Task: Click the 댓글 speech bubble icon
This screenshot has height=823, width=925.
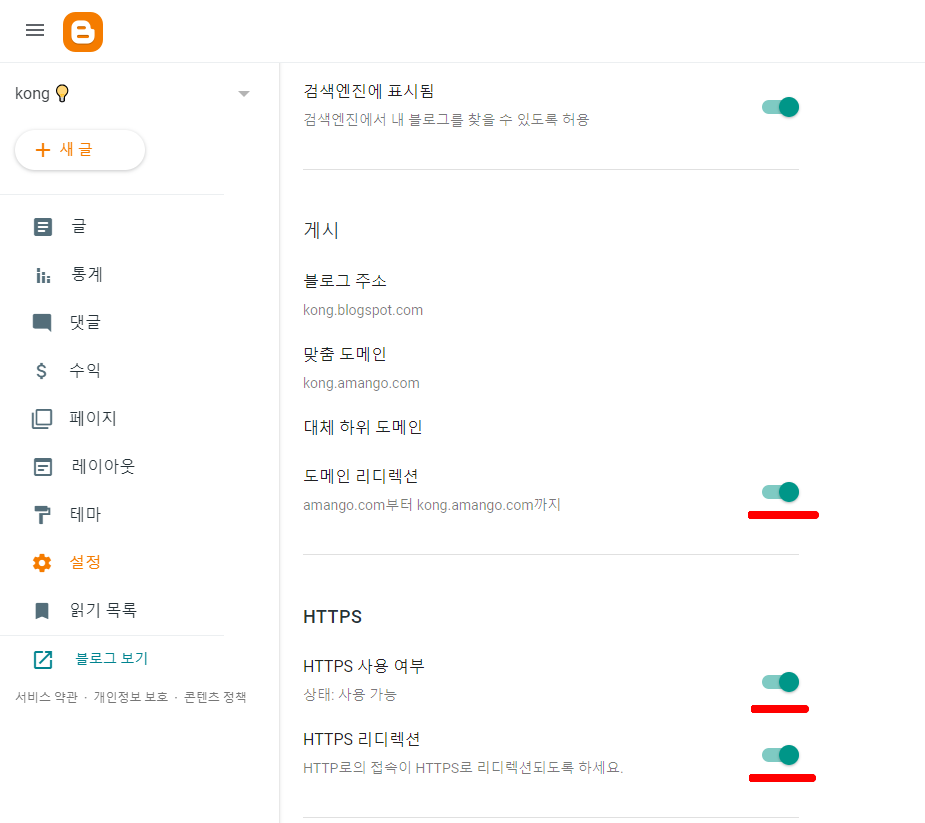Action: click(42, 323)
